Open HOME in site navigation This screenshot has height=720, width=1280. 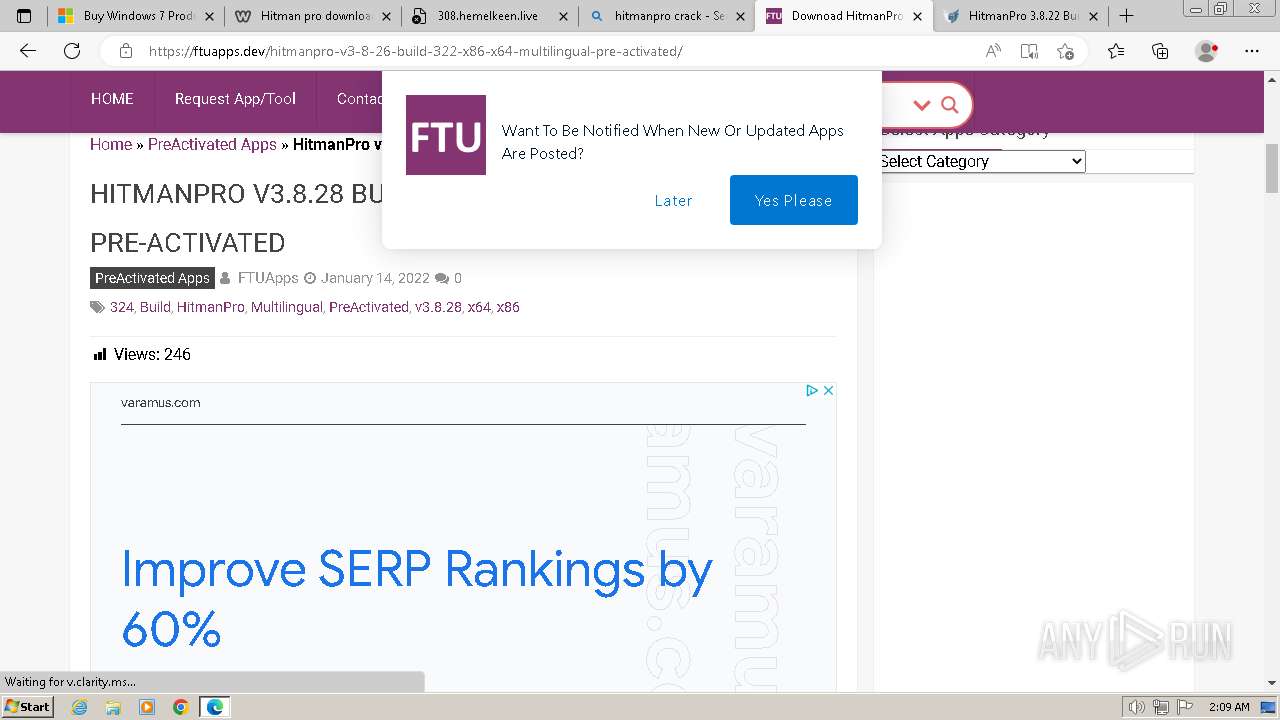(x=112, y=98)
